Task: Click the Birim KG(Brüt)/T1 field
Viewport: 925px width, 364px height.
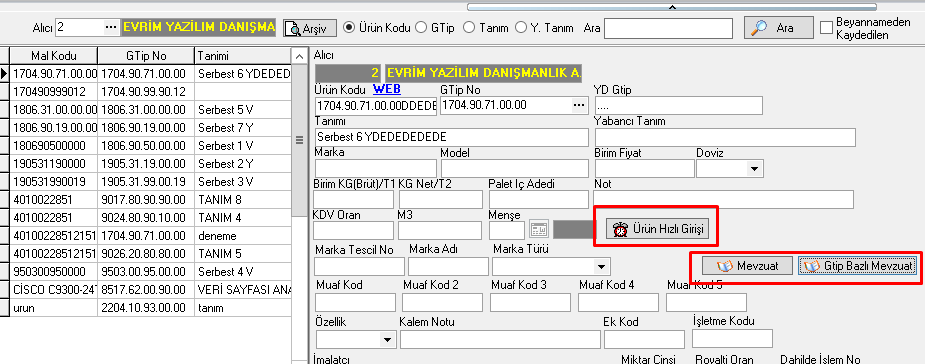Action: [354, 199]
